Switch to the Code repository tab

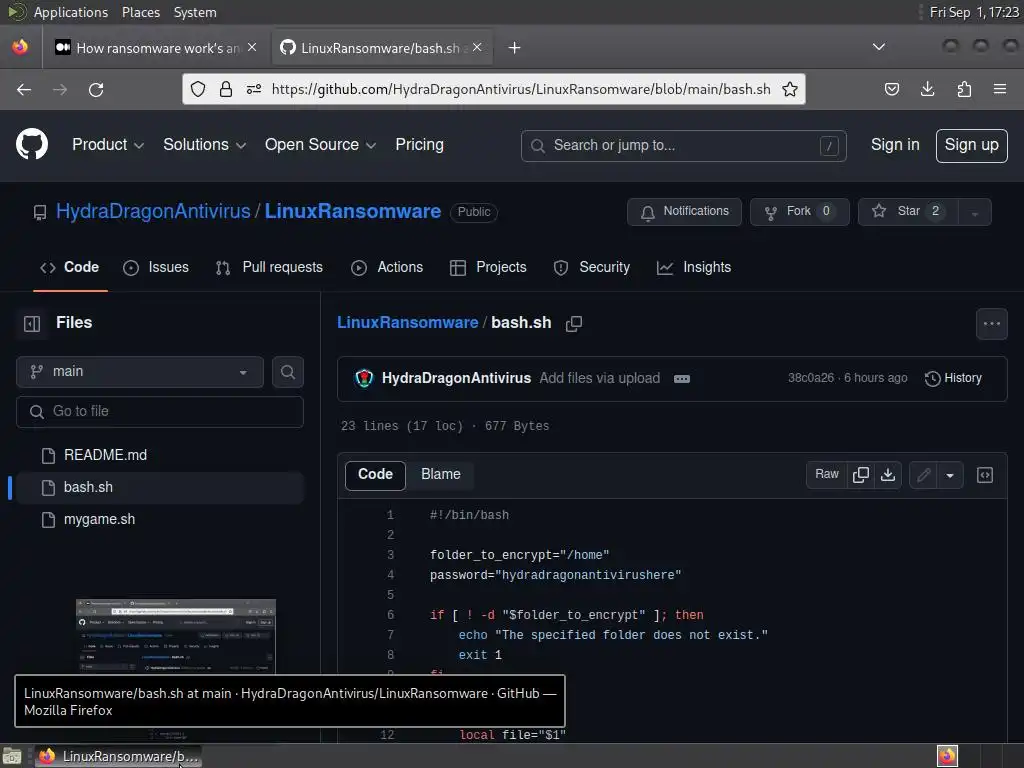point(70,267)
